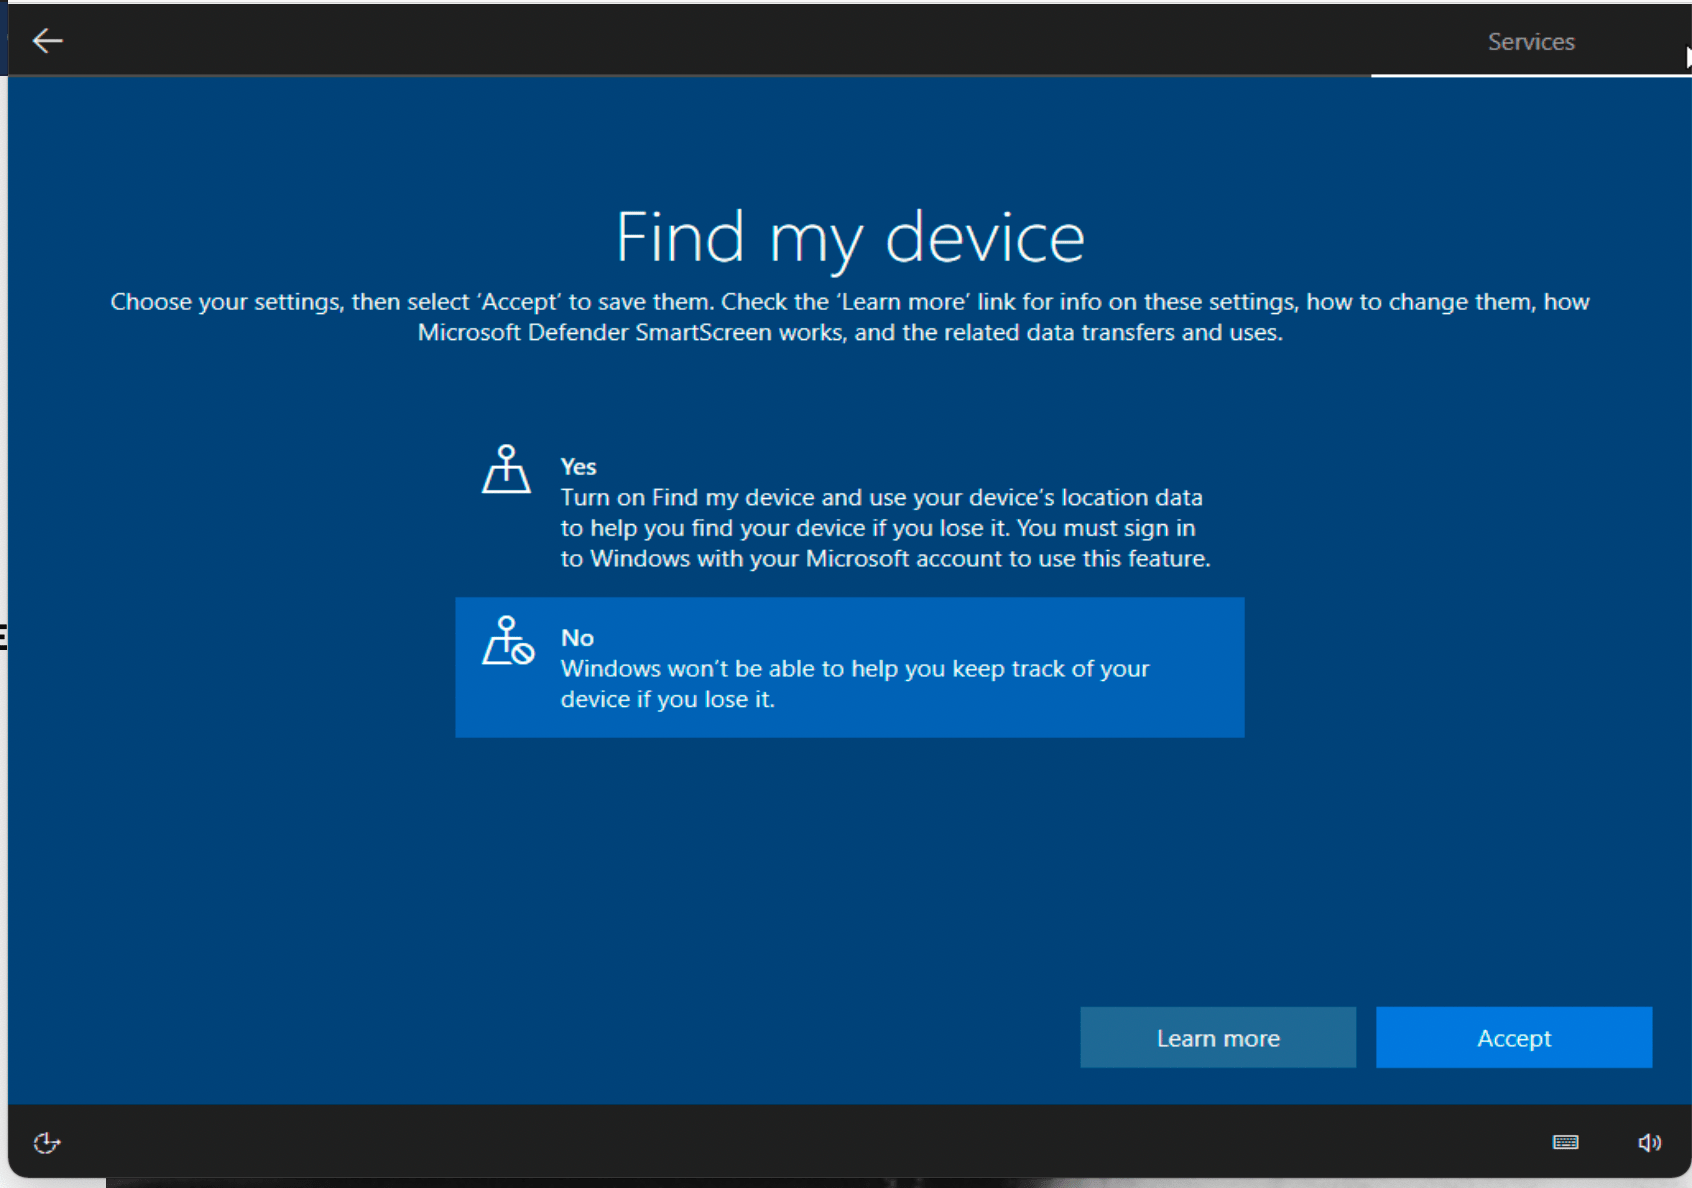Screen dimensions: 1692x1188
Task: Click the crossed-out location icon beside No
Action: 508,640
